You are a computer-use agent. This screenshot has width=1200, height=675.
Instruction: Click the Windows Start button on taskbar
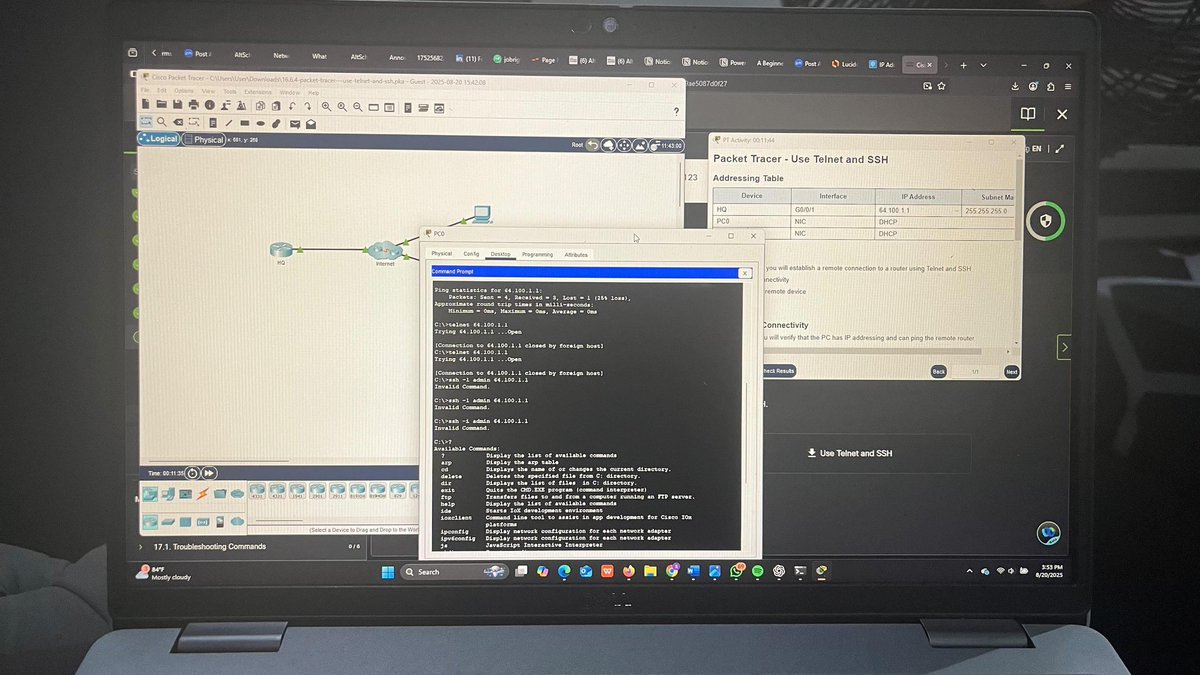coord(386,571)
